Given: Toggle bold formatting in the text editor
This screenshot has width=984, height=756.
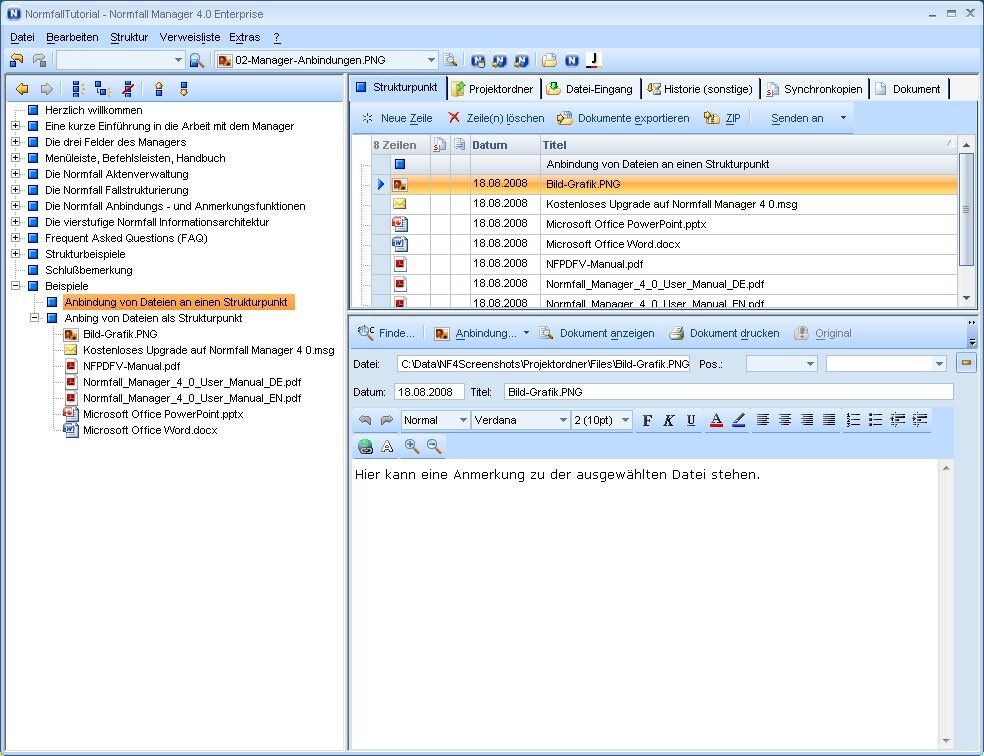Looking at the screenshot, I should tap(647, 420).
